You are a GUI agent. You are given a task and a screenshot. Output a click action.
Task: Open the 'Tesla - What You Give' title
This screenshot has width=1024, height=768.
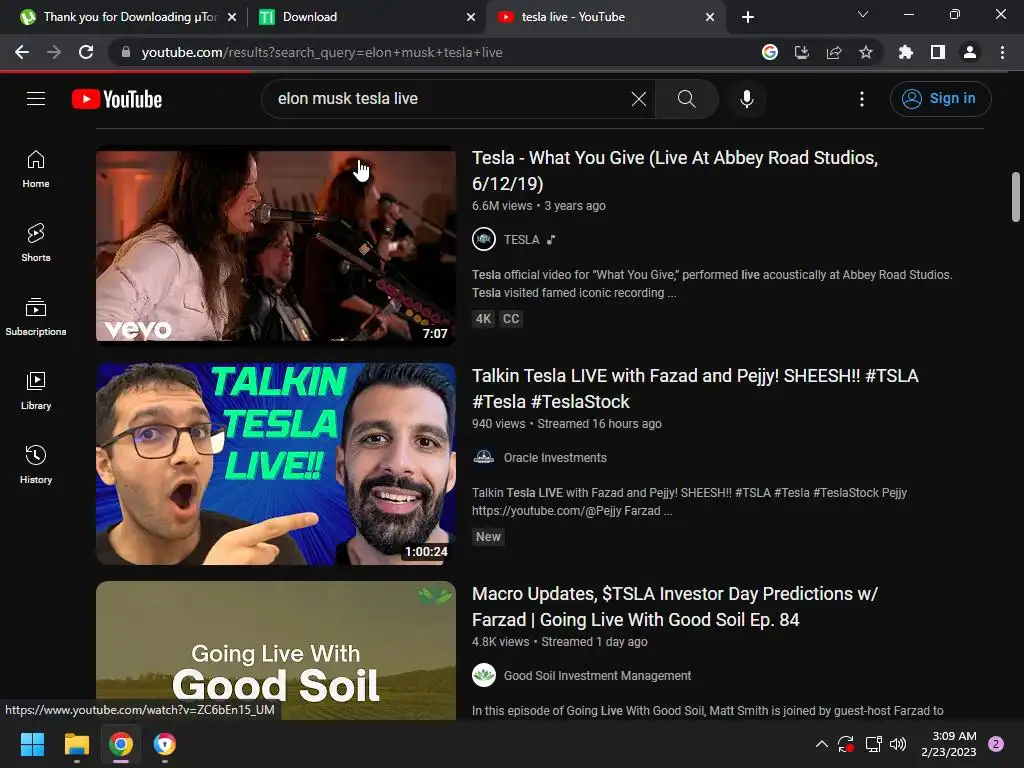(675, 170)
